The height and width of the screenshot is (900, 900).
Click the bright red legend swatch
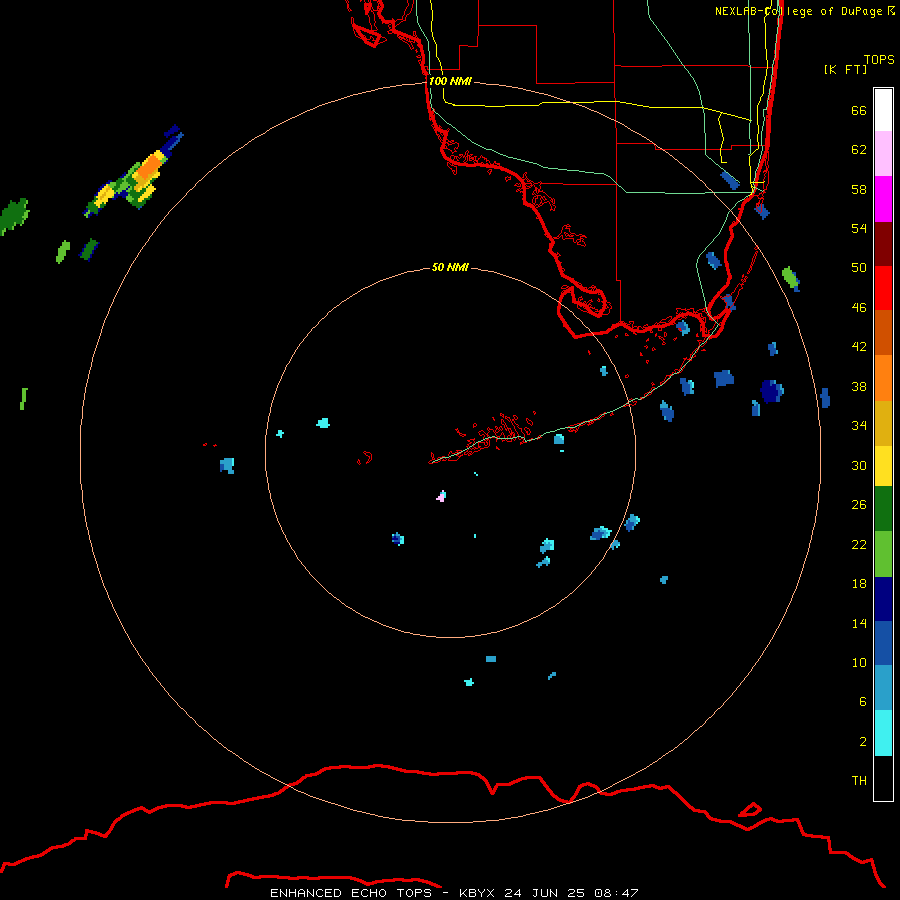[x=883, y=288]
